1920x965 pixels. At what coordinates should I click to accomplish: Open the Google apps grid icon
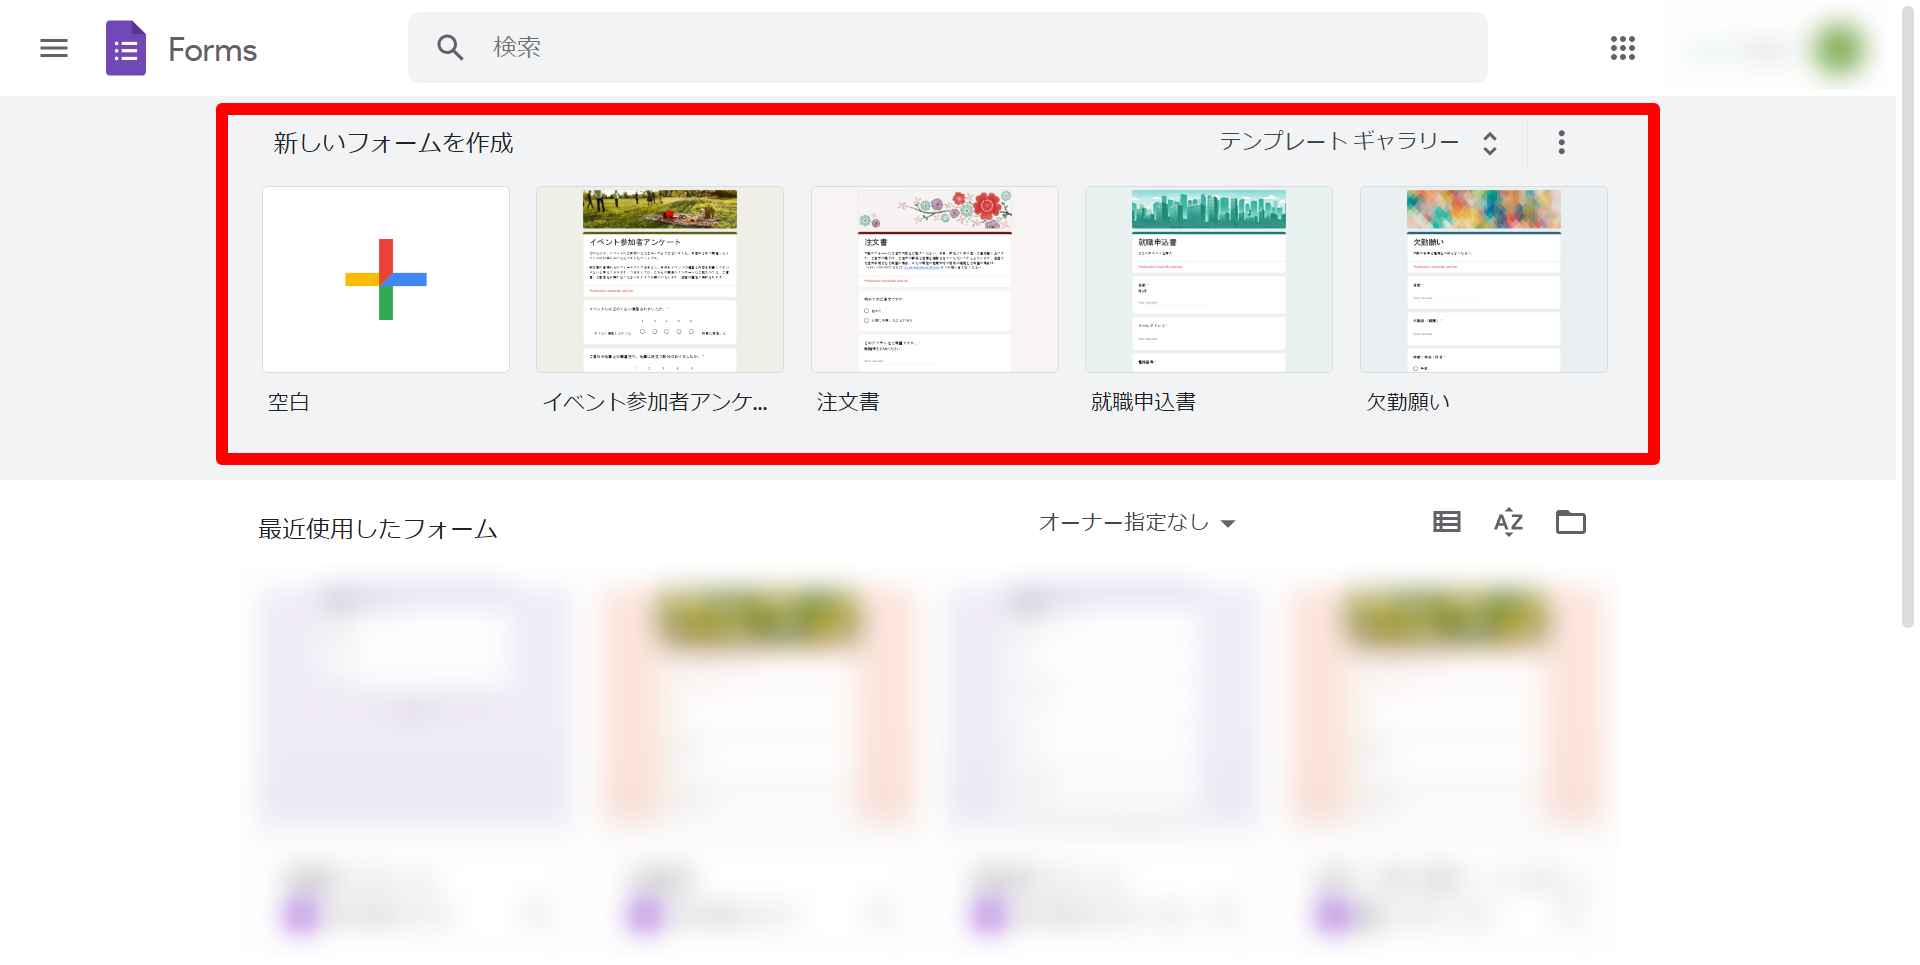pyautogui.click(x=1621, y=48)
